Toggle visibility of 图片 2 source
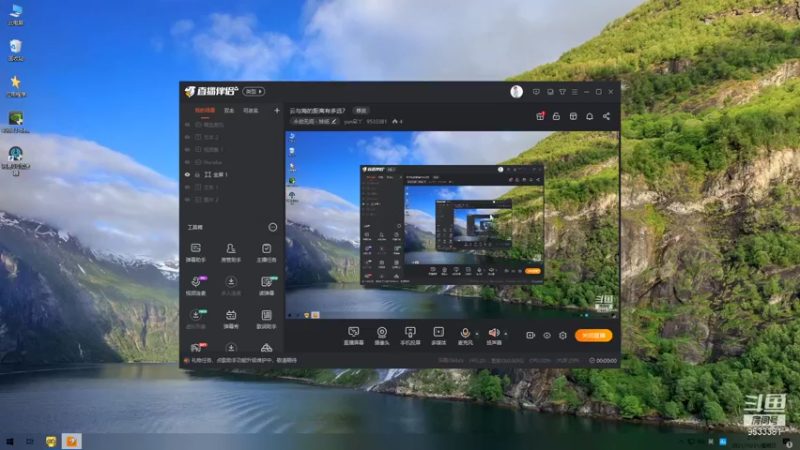 click(187, 199)
